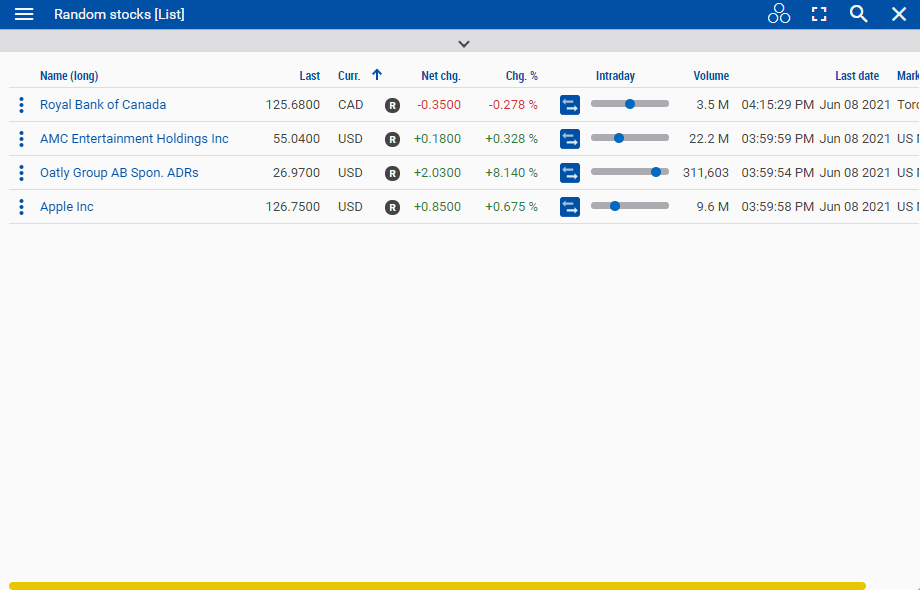The image size is (920, 590).
Task: Click the R badge in Oatly Group row
Action: point(393,174)
